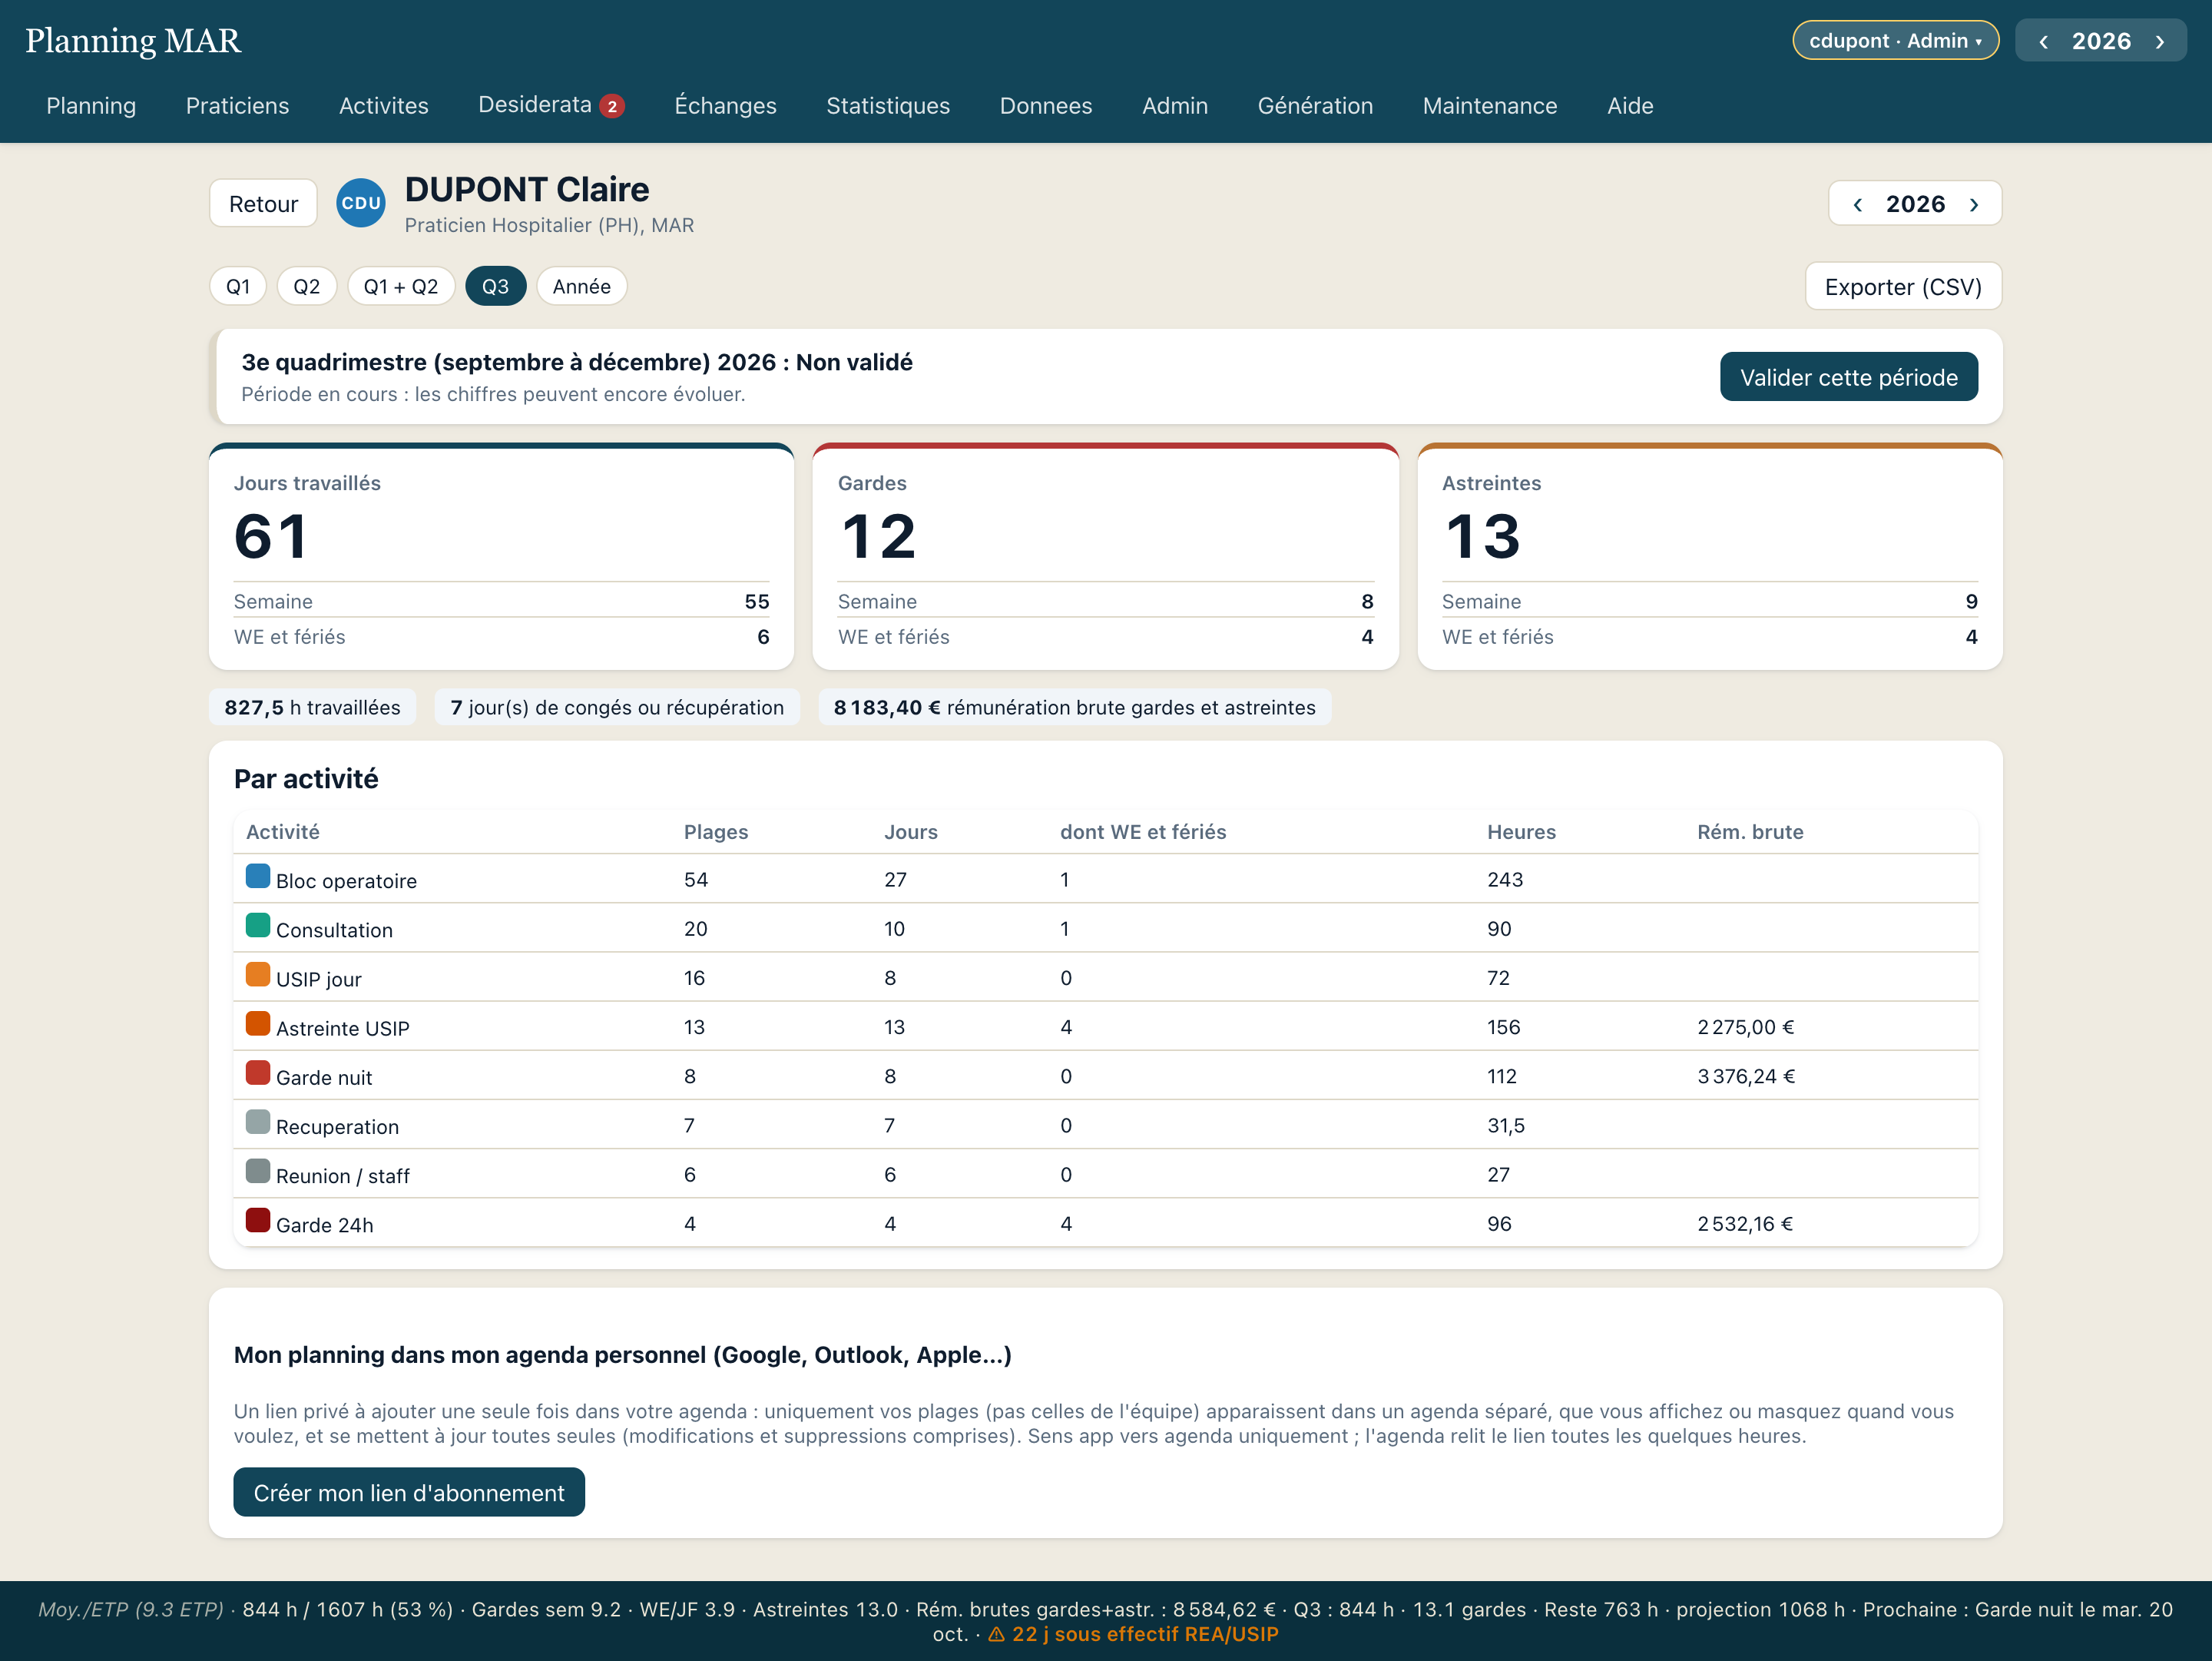Select the Q2 period filter

click(x=306, y=286)
